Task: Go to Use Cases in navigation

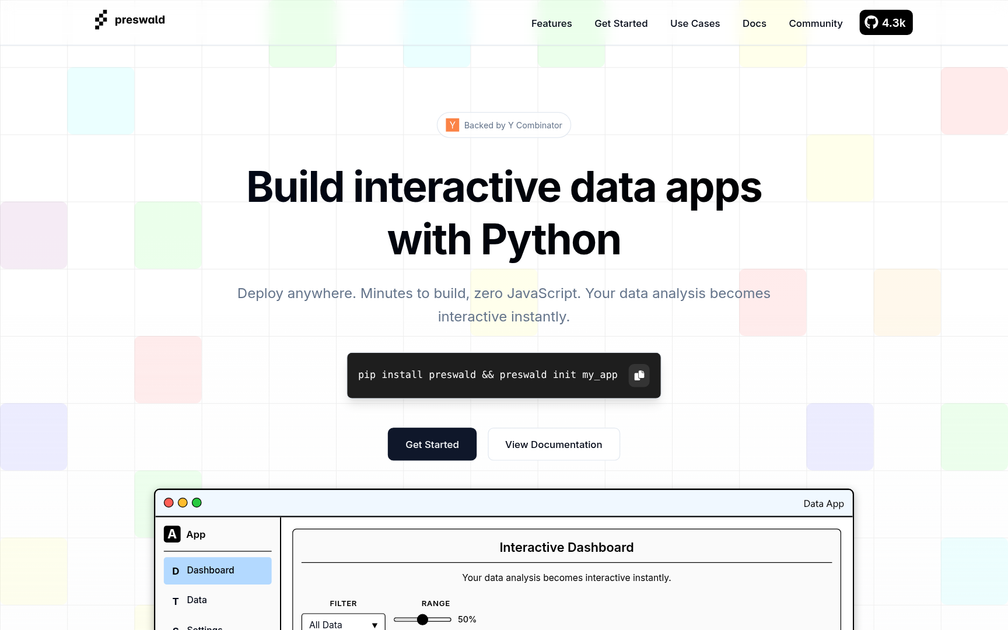Action: click(x=694, y=23)
